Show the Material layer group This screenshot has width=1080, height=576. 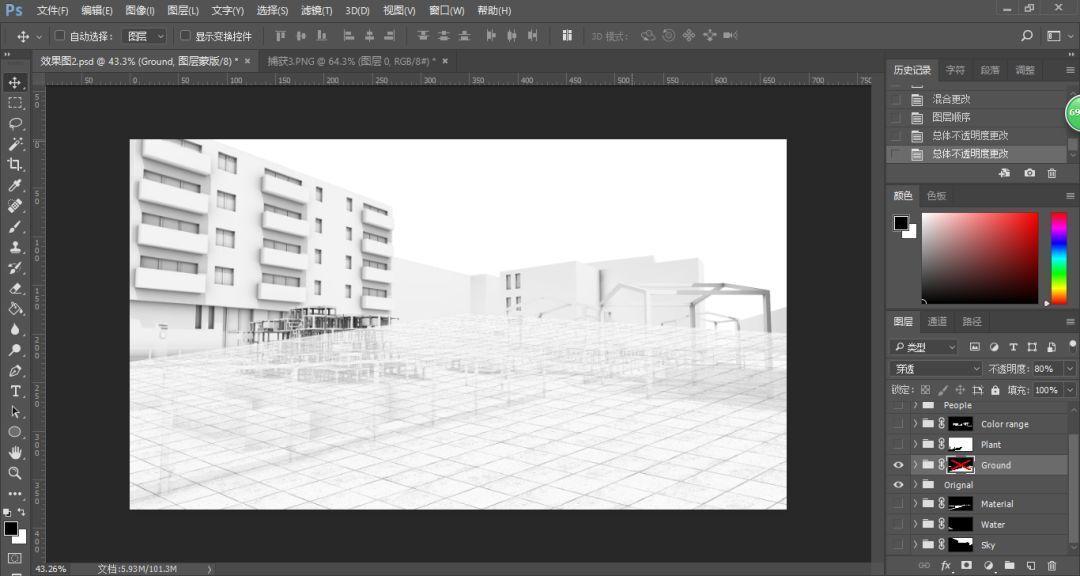click(x=898, y=504)
